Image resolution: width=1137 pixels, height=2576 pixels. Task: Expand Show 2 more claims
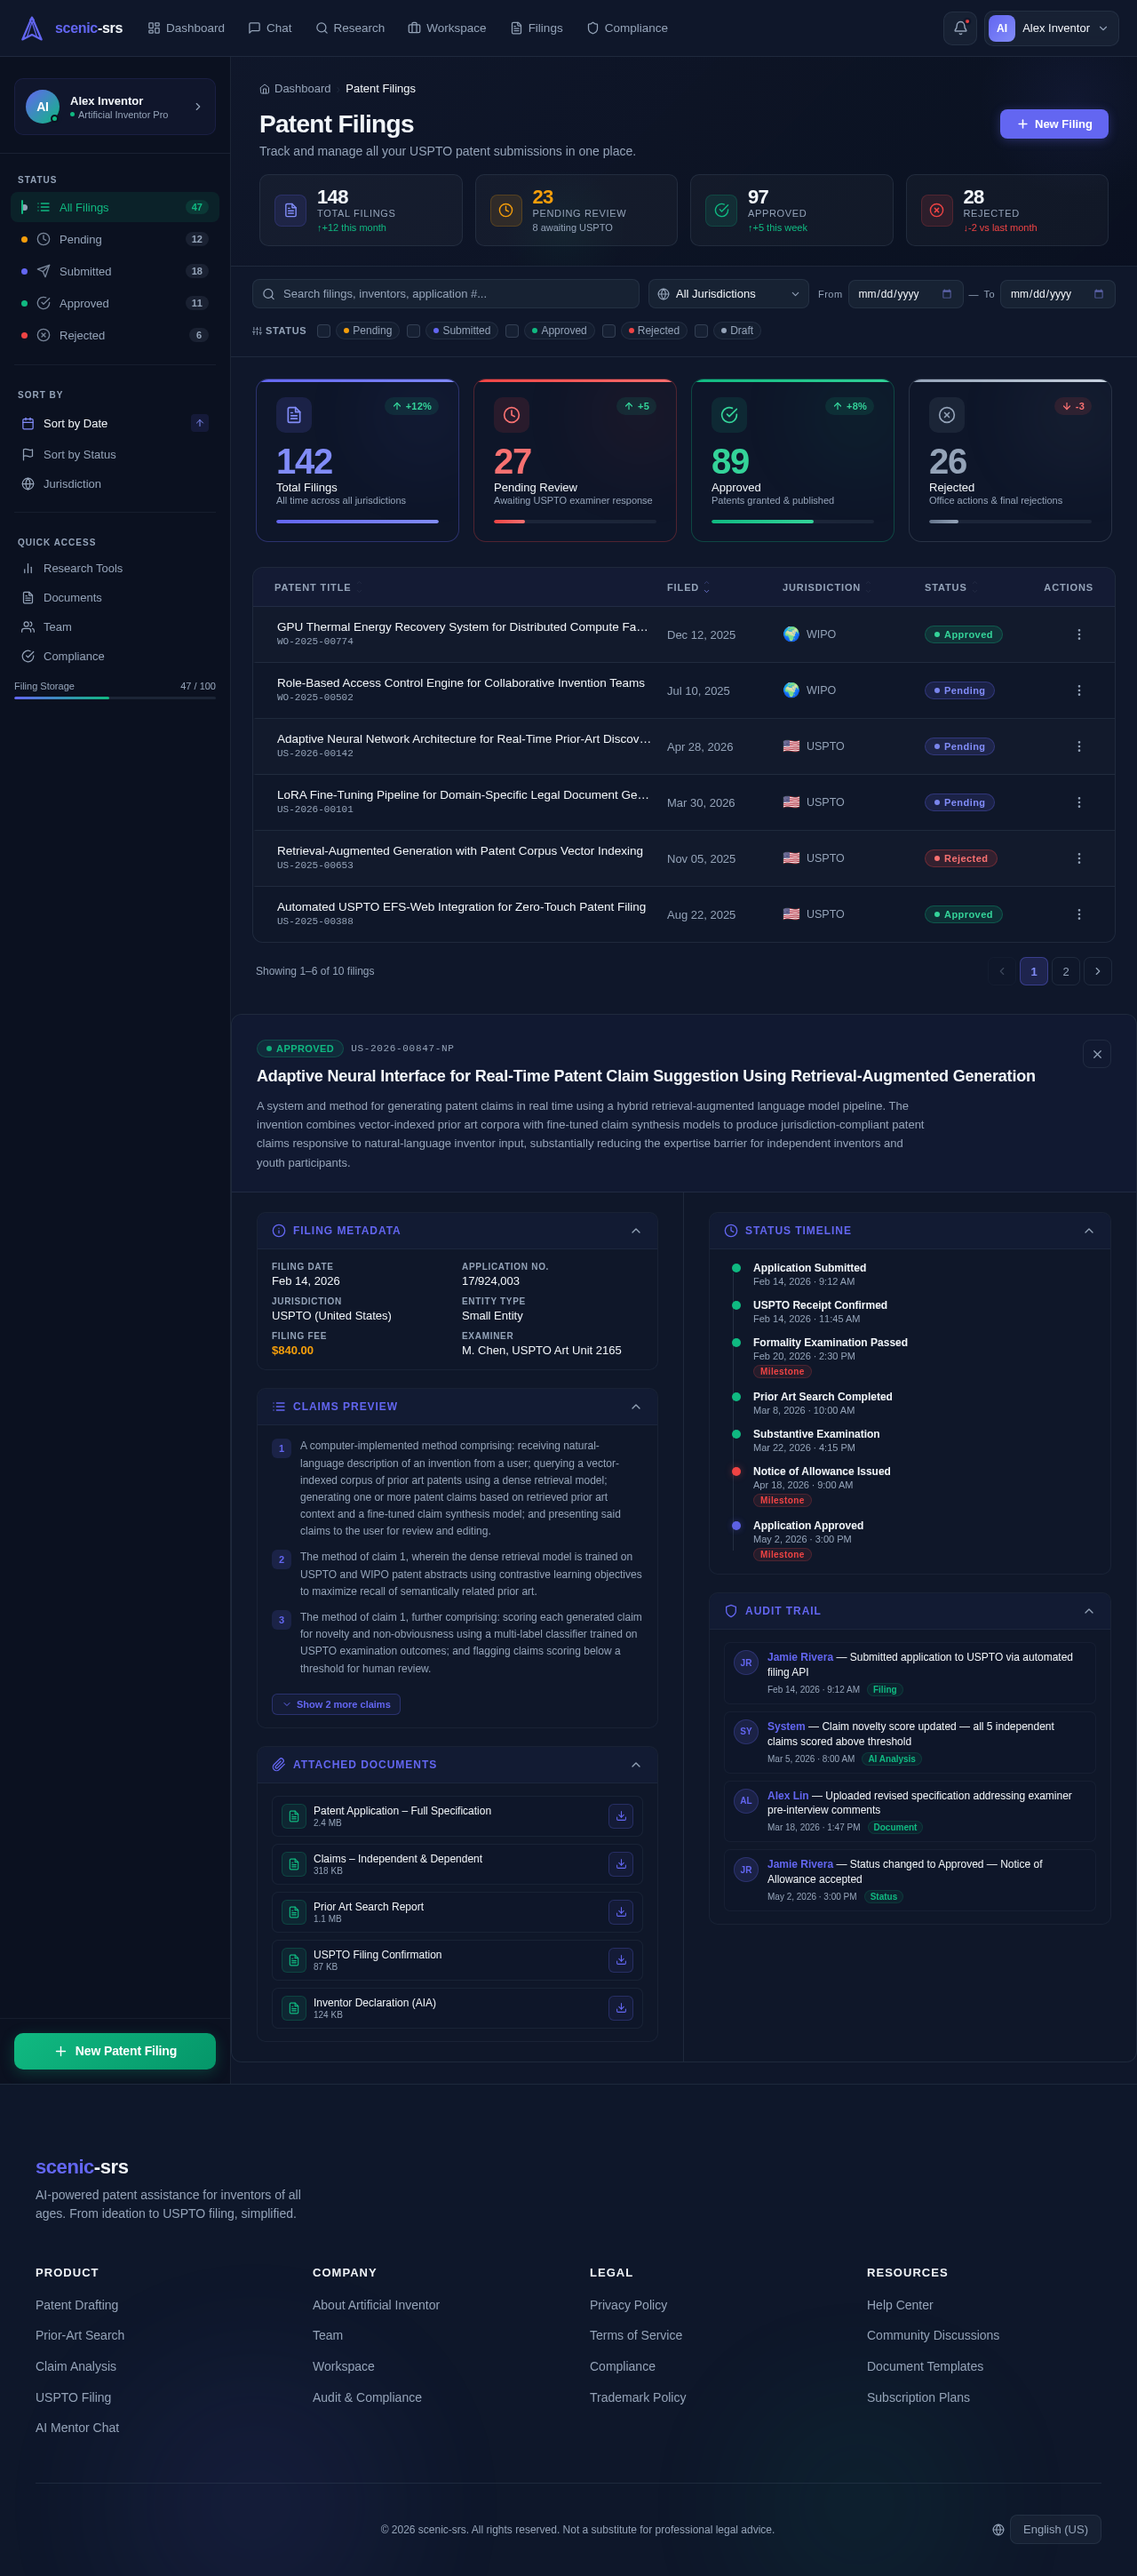(x=336, y=1704)
